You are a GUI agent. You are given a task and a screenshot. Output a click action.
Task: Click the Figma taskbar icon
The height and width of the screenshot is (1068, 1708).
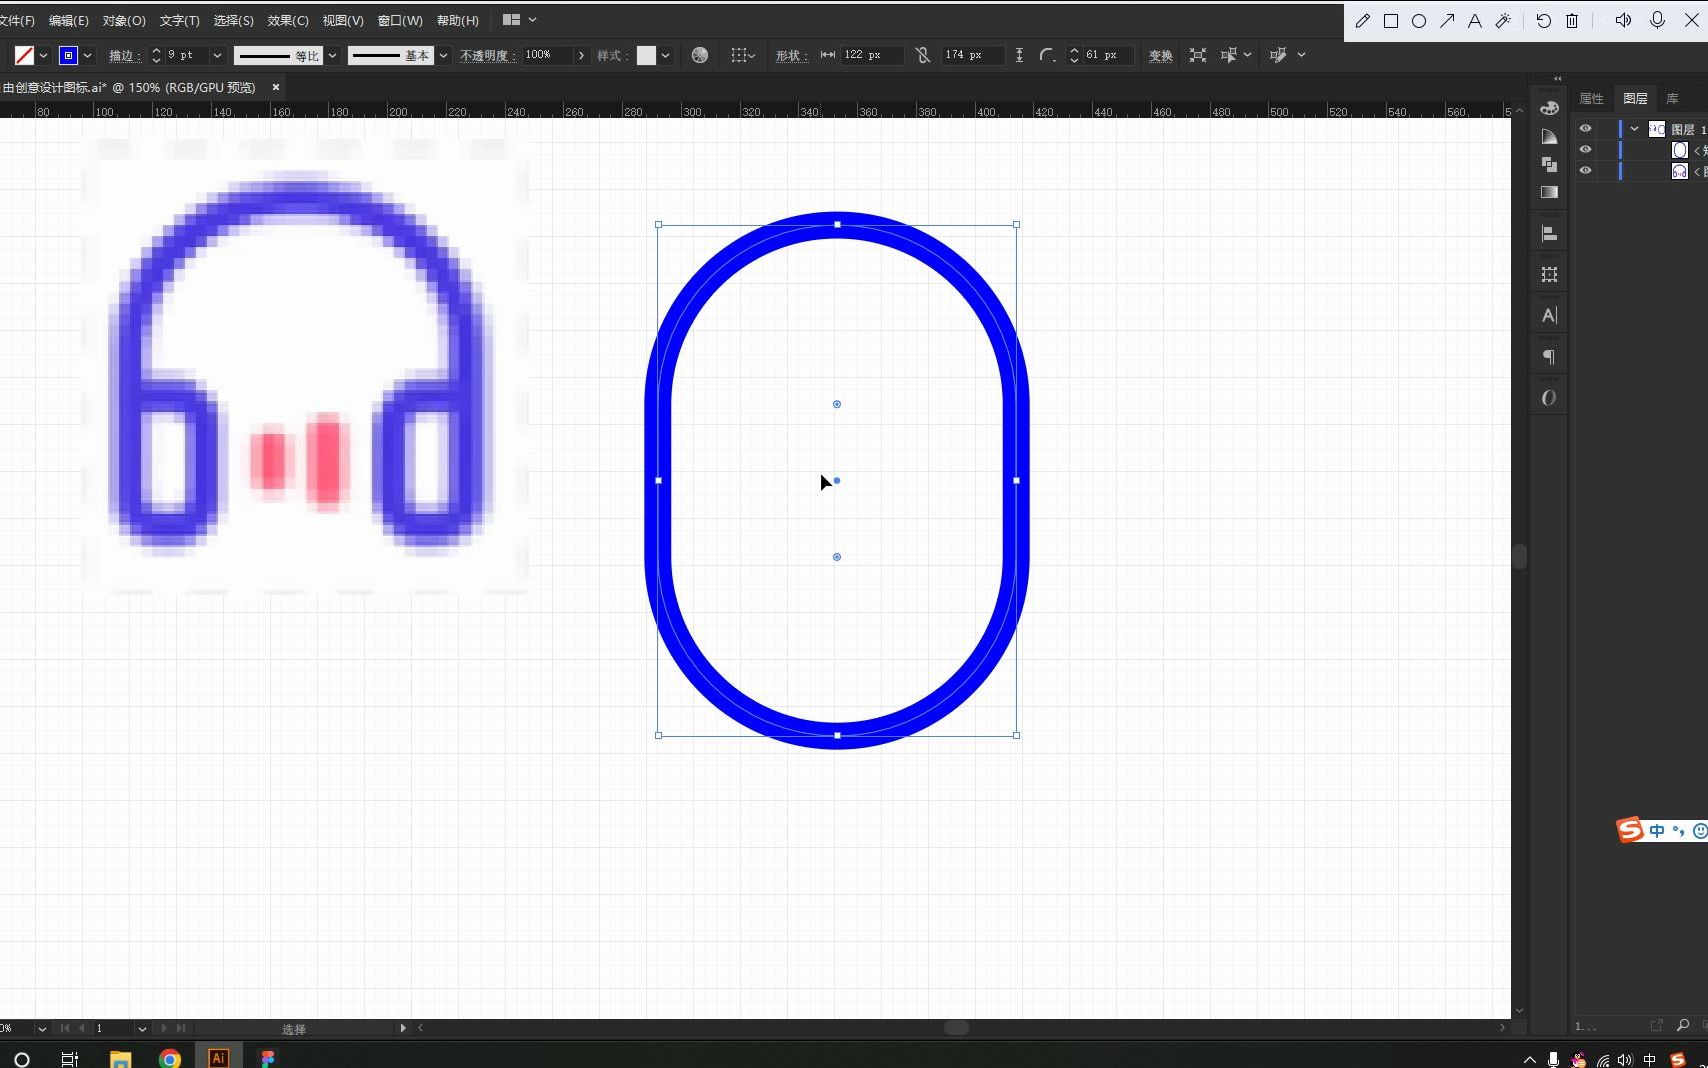click(267, 1058)
